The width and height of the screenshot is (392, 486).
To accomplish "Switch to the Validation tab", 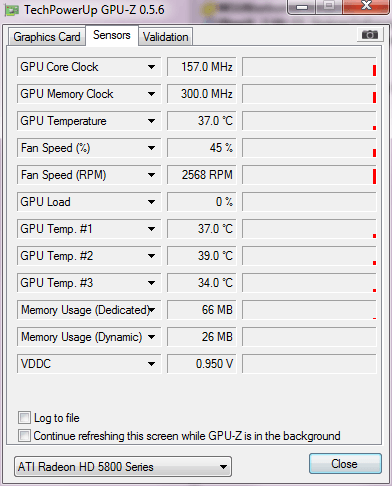I will click(166, 37).
